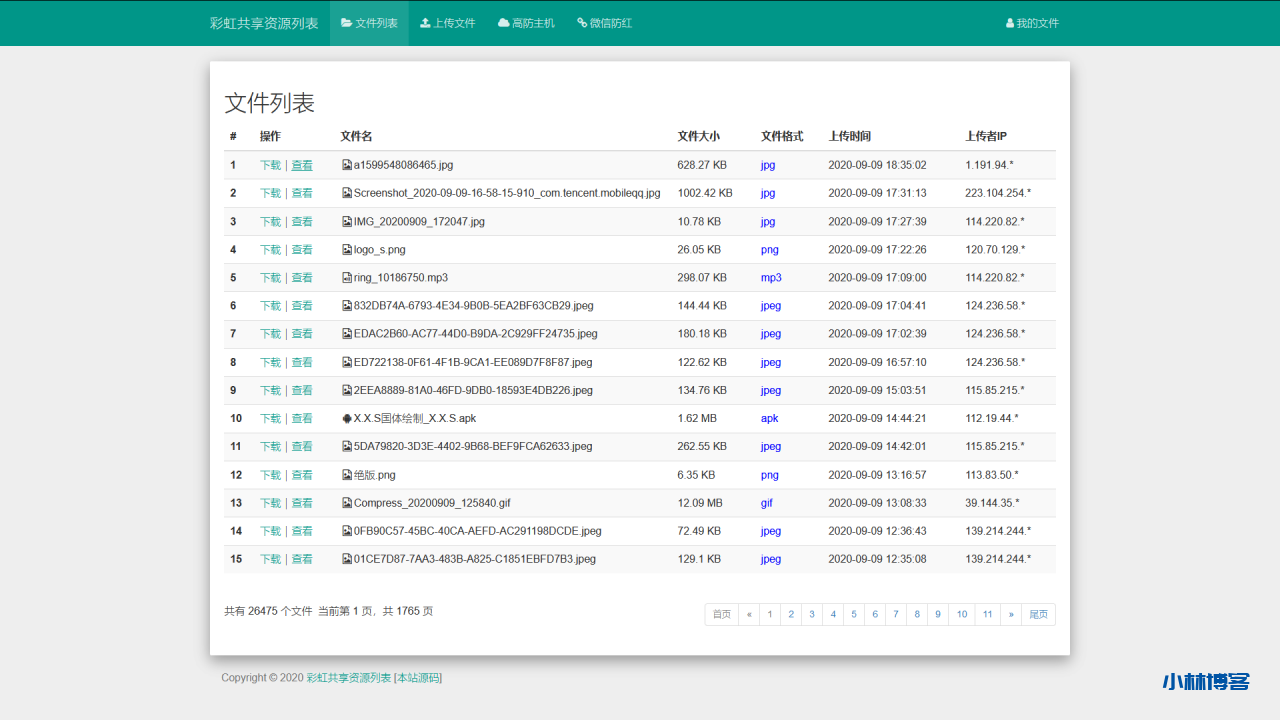View the ring_10186750.mp3 file via 查看
Screen dimensions: 1280x720
pos(302,278)
